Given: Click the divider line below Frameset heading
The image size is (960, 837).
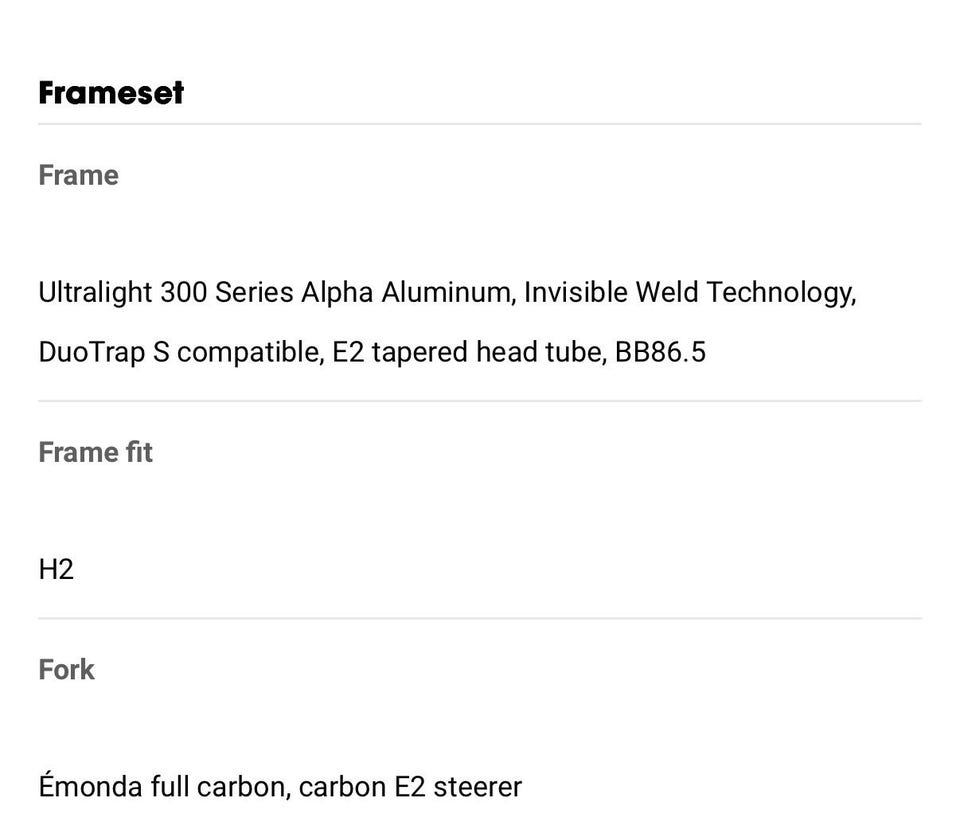Looking at the screenshot, I should (x=480, y=124).
